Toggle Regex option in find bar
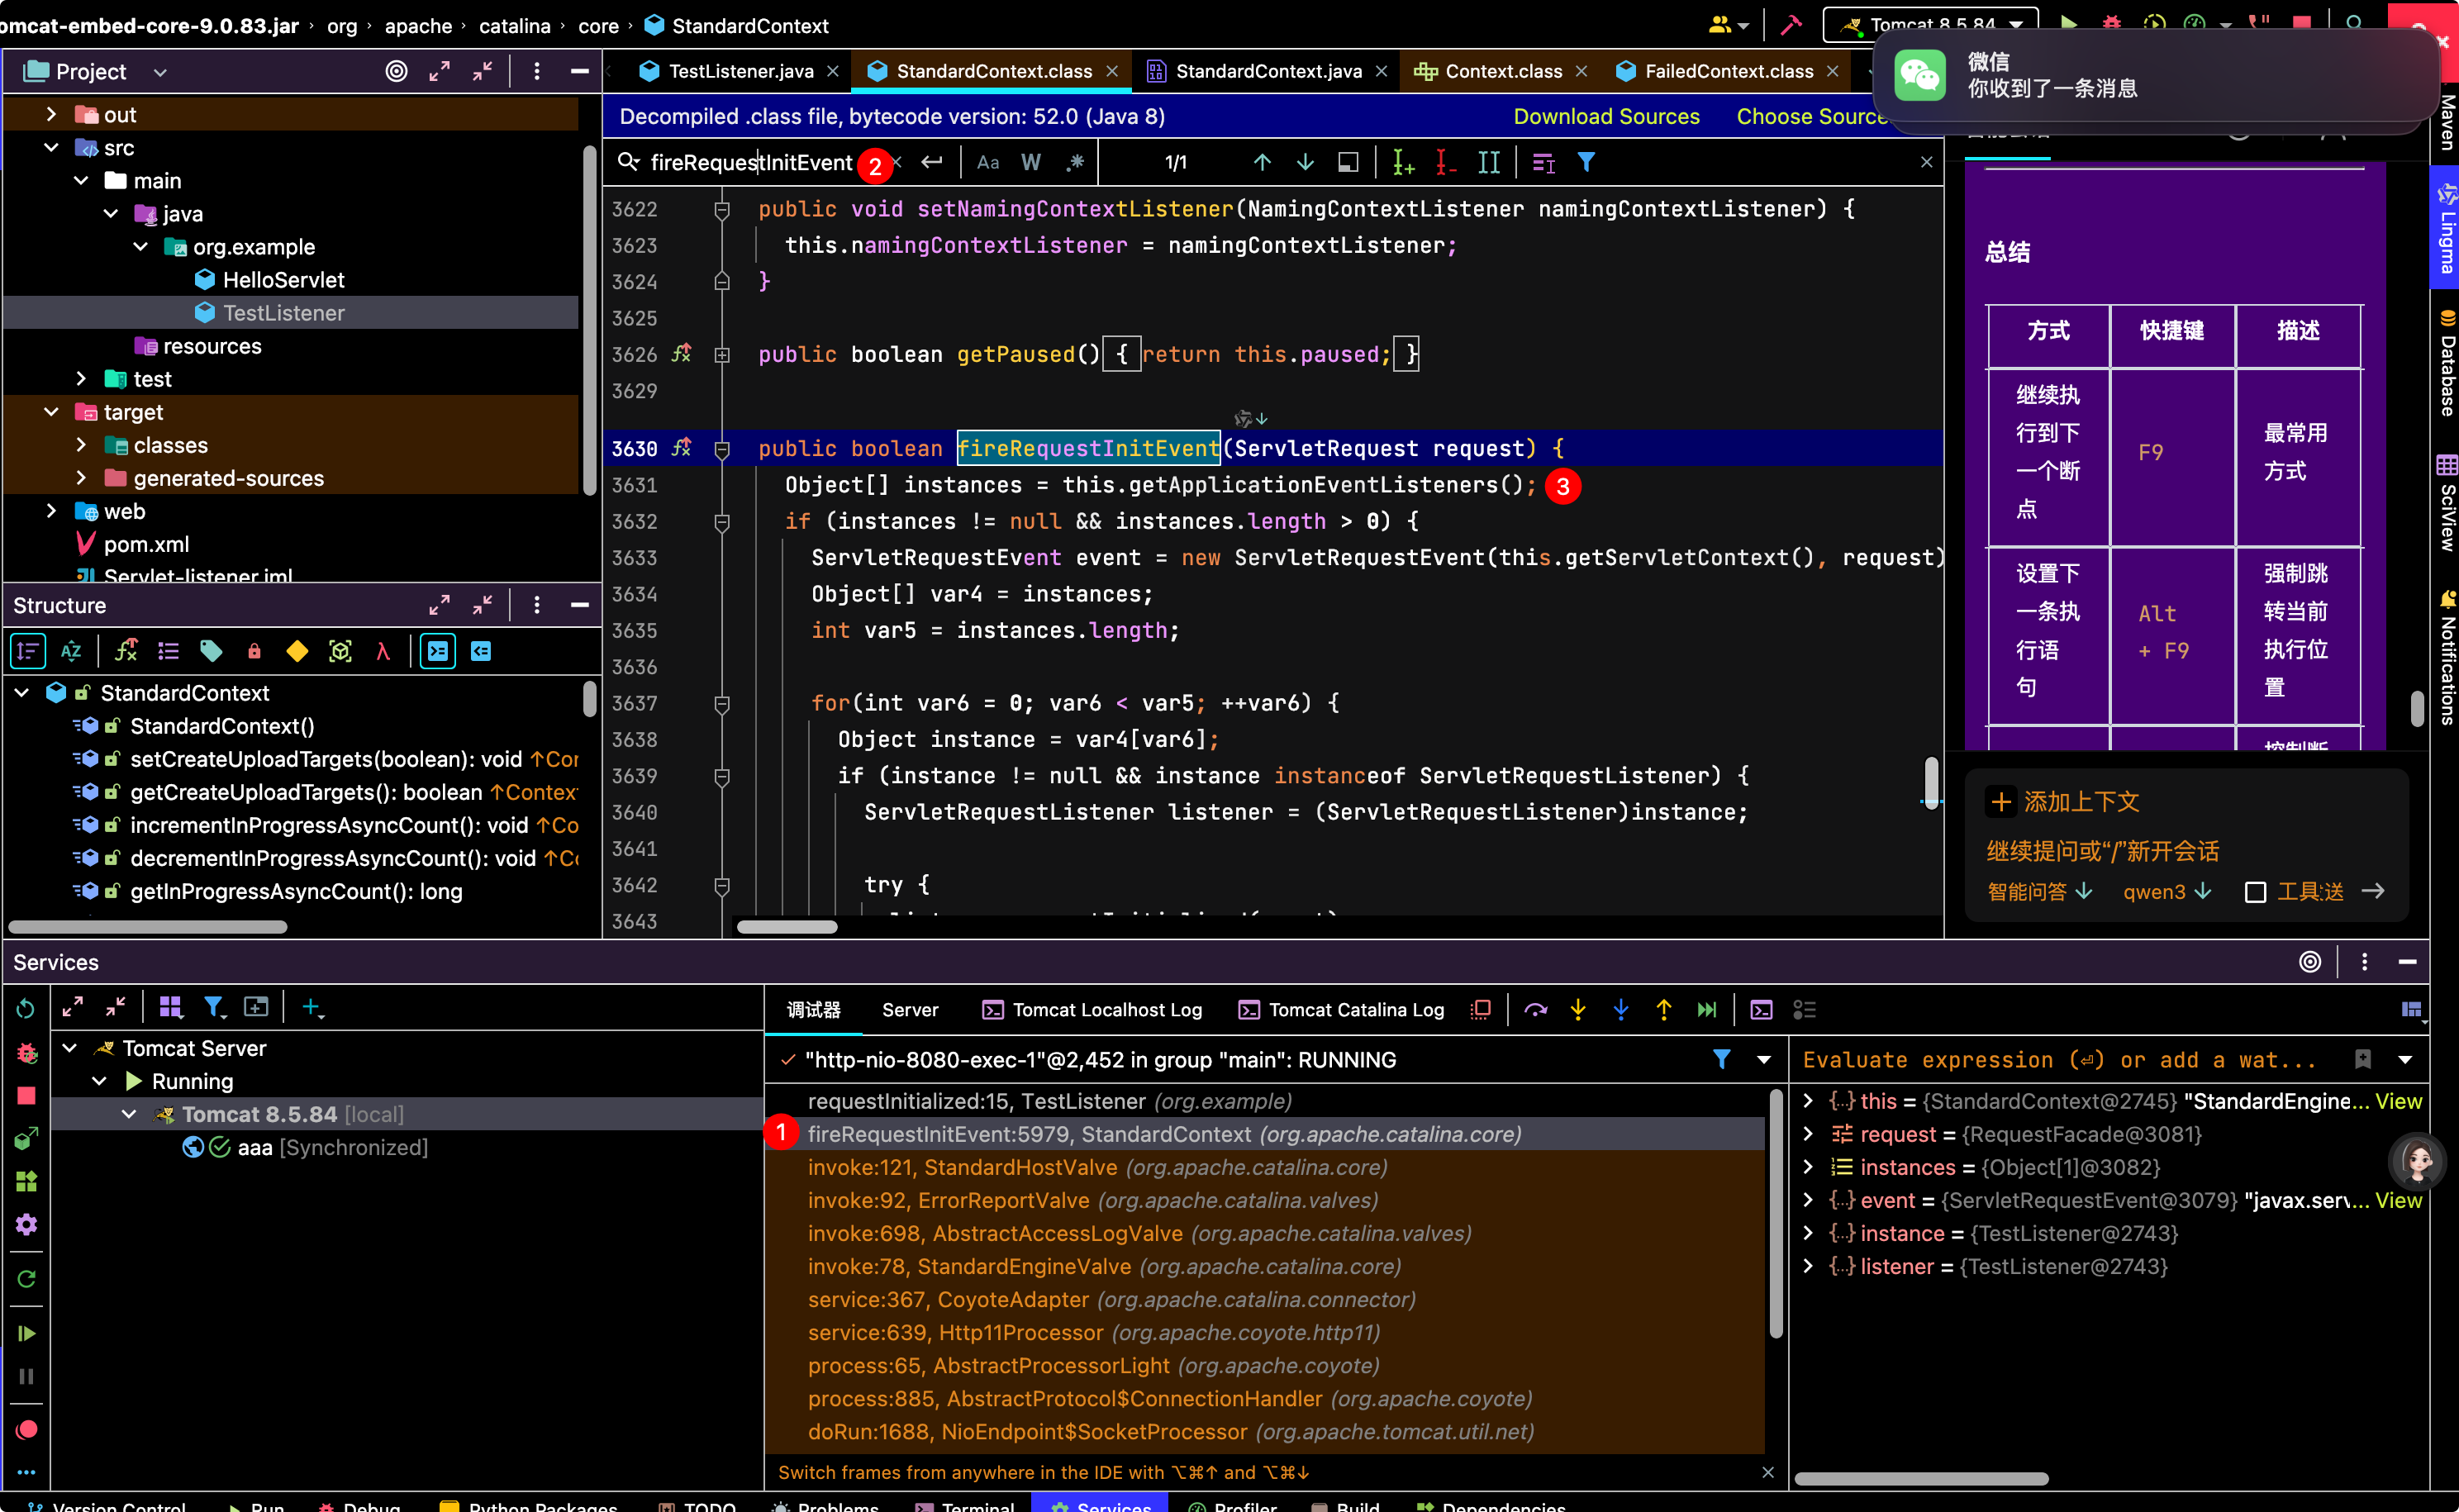2459x1512 pixels. click(x=1075, y=162)
